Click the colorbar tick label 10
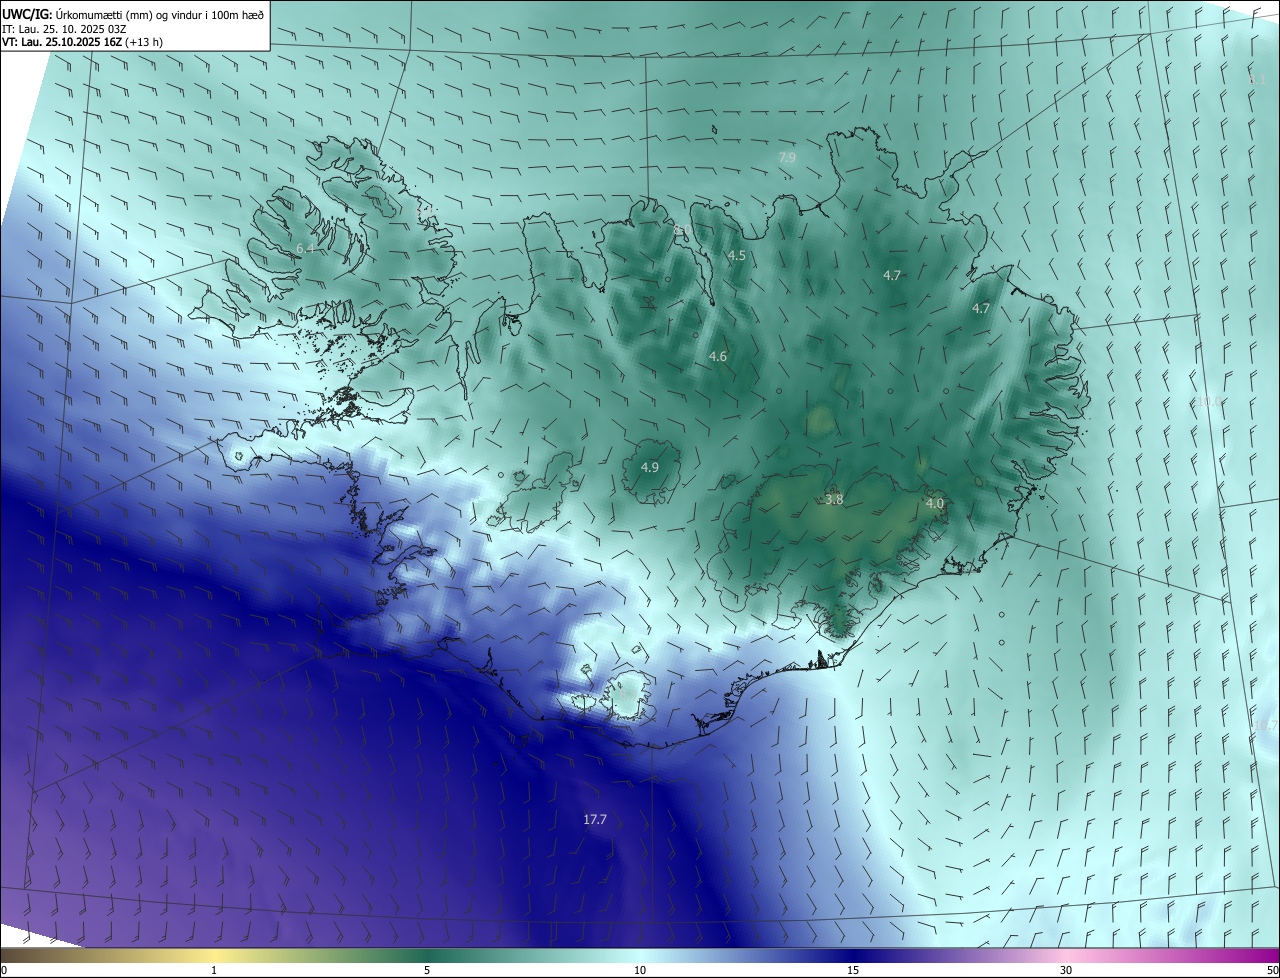Screen dimensions: 1280x978 pyautogui.click(x=640, y=971)
